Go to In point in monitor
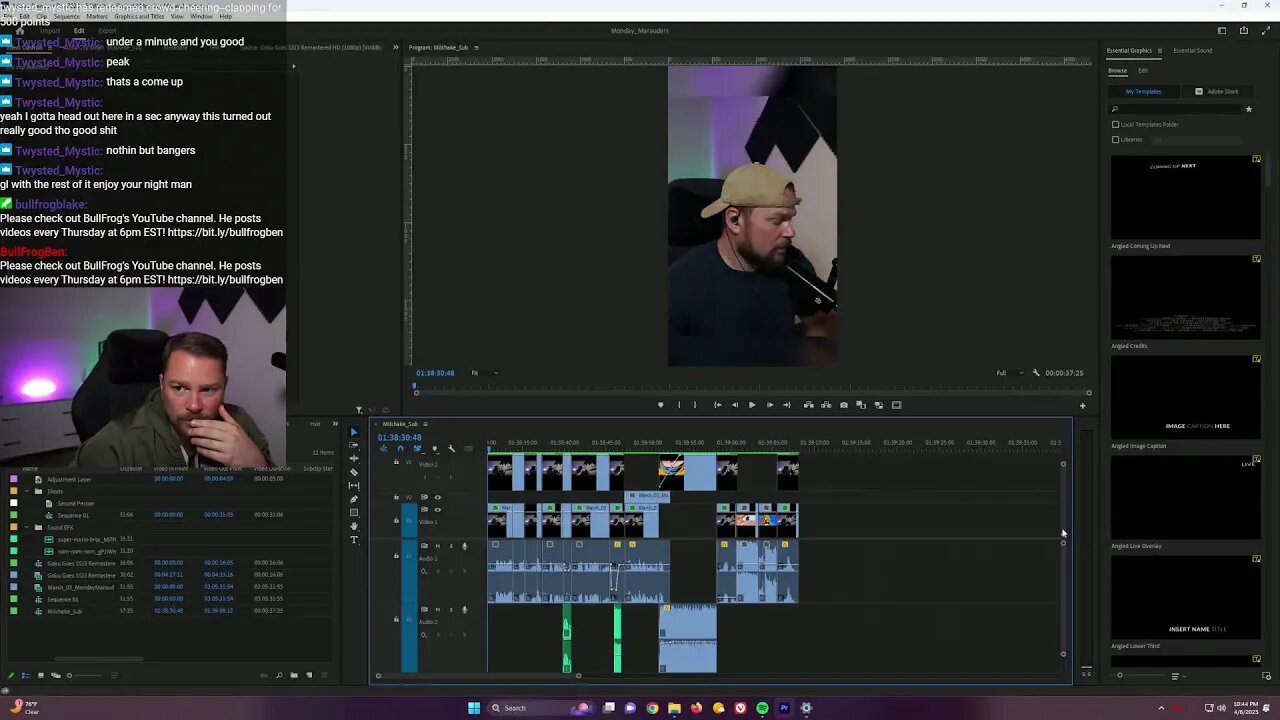The width and height of the screenshot is (1280, 720). pyautogui.click(x=717, y=405)
